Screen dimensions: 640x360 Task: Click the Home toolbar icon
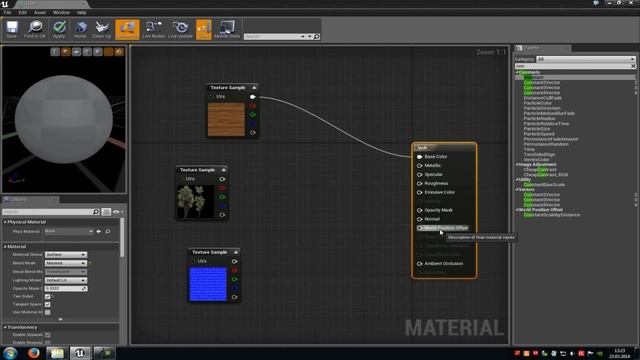[80, 29]
